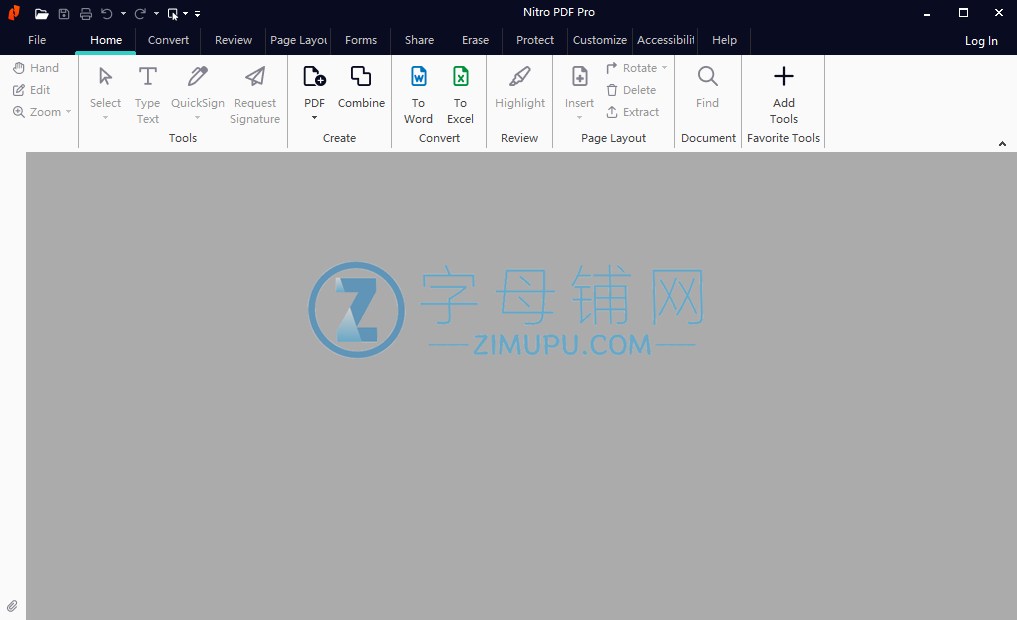Click the Log In link
Screen dimensions: 1017x620
tap(981, 41)
